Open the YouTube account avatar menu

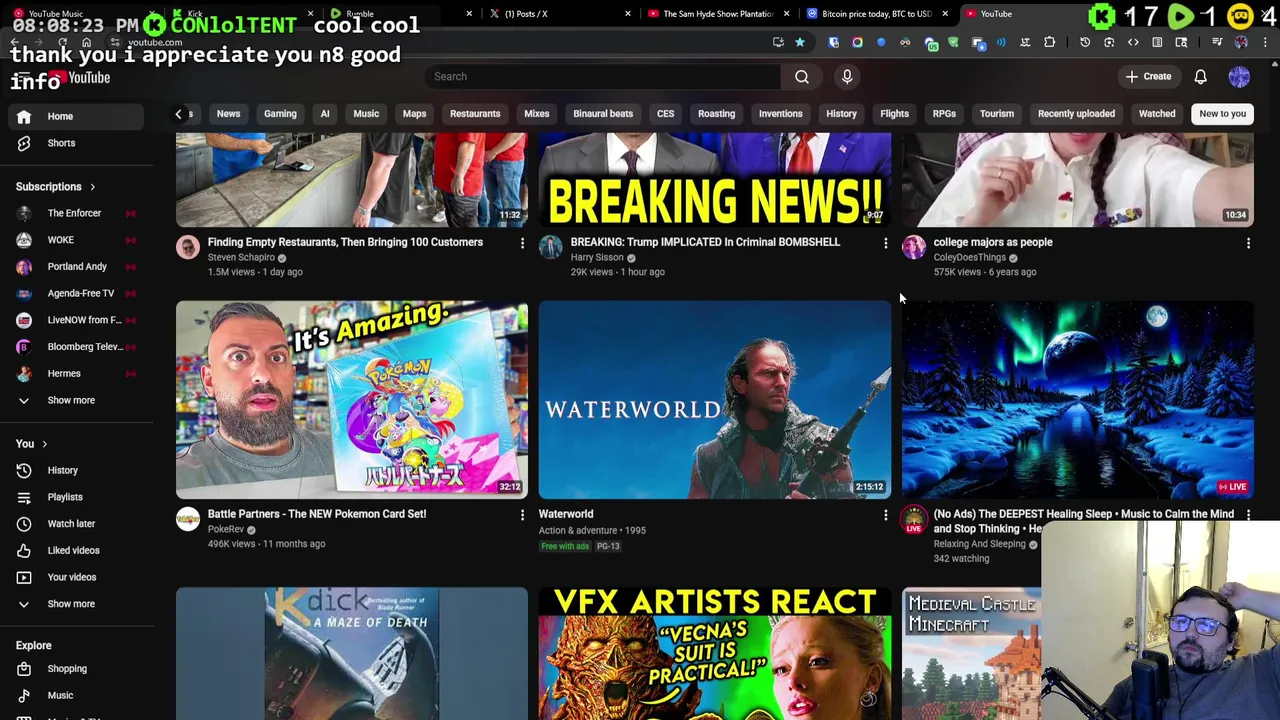tap(1239, 76)
